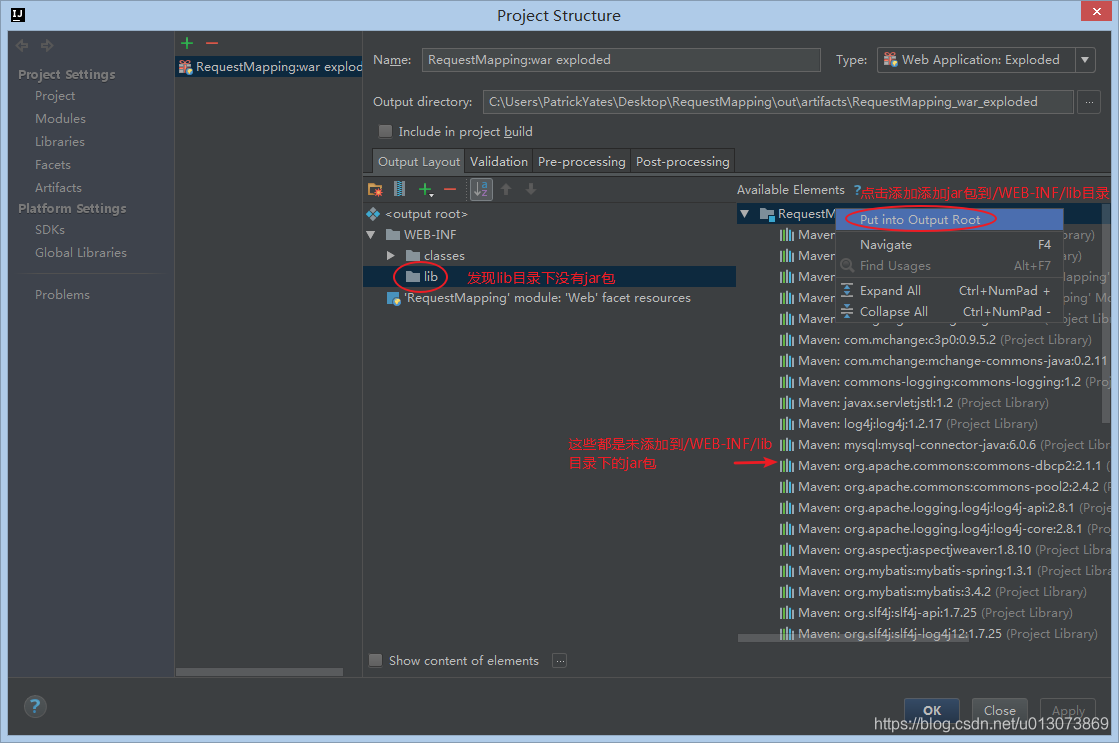
Task: Enable the Include in project build checkbox
Action: (x=385, y=131)
